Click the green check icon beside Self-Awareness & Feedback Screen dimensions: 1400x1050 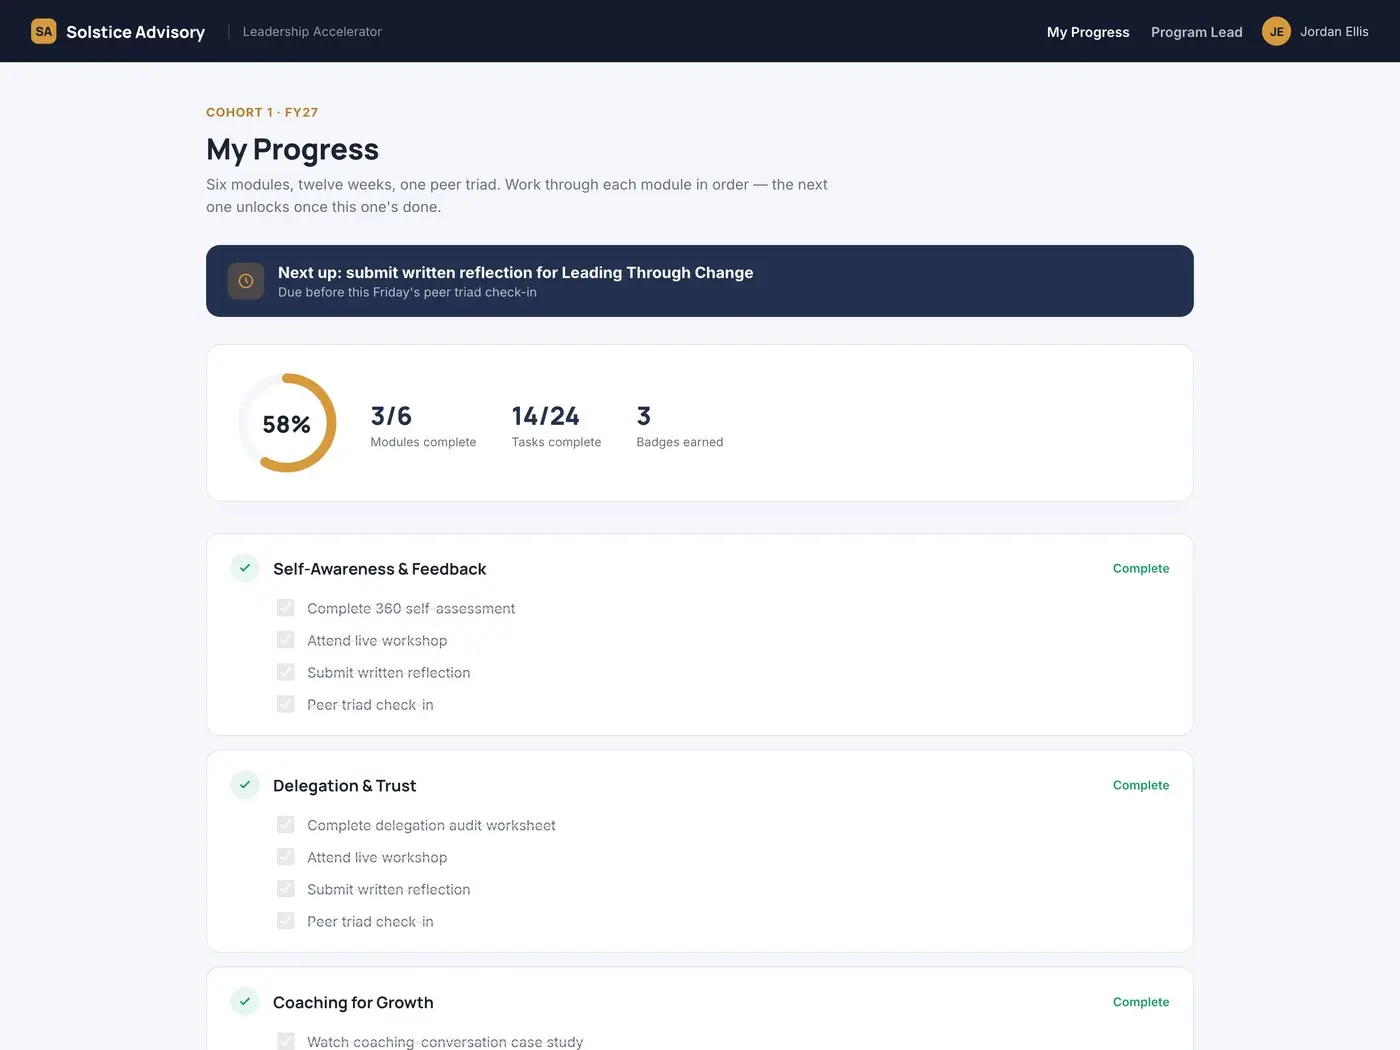245,568
